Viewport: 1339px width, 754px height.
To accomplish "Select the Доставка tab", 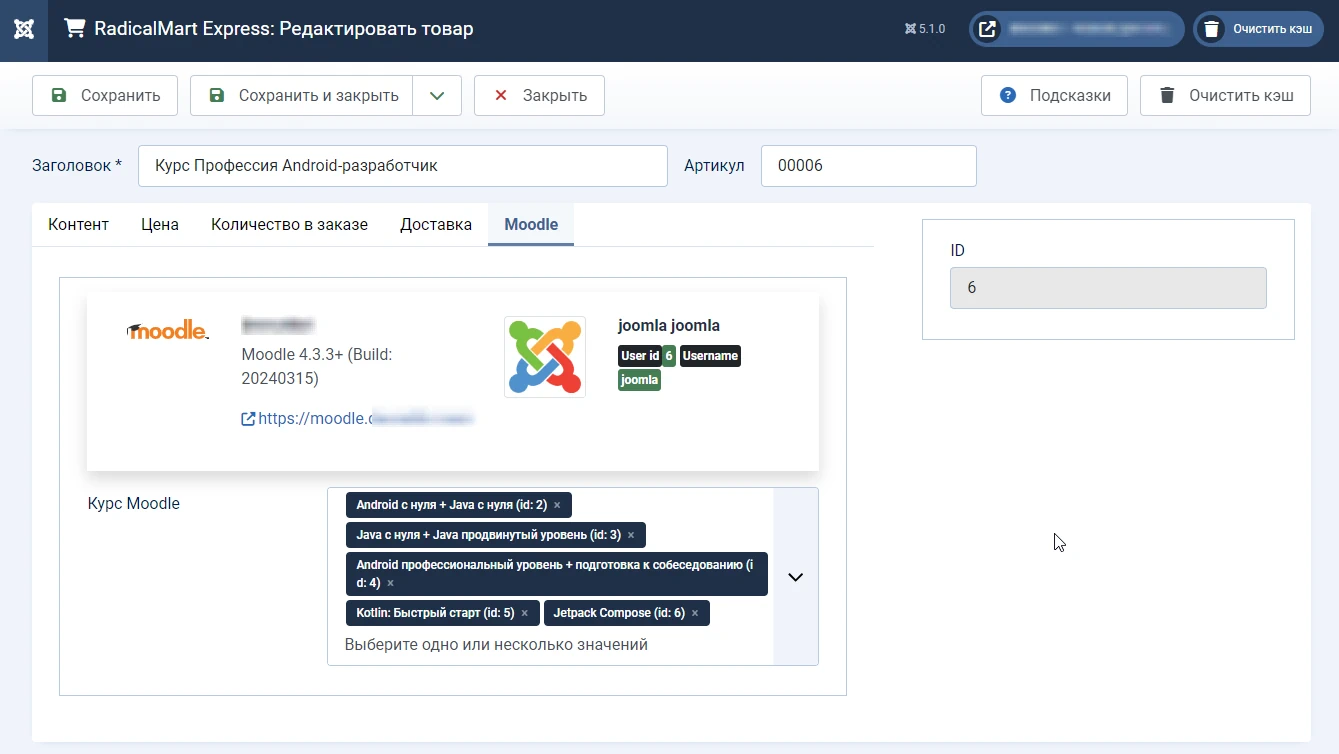I will (436, 225).
